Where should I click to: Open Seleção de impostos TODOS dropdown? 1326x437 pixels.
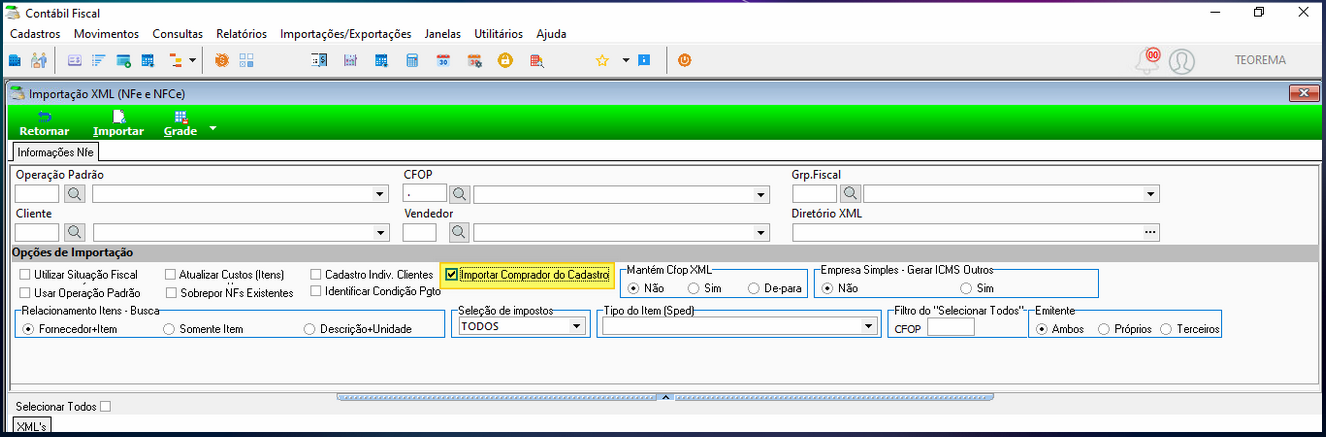[x=576, y=326]
